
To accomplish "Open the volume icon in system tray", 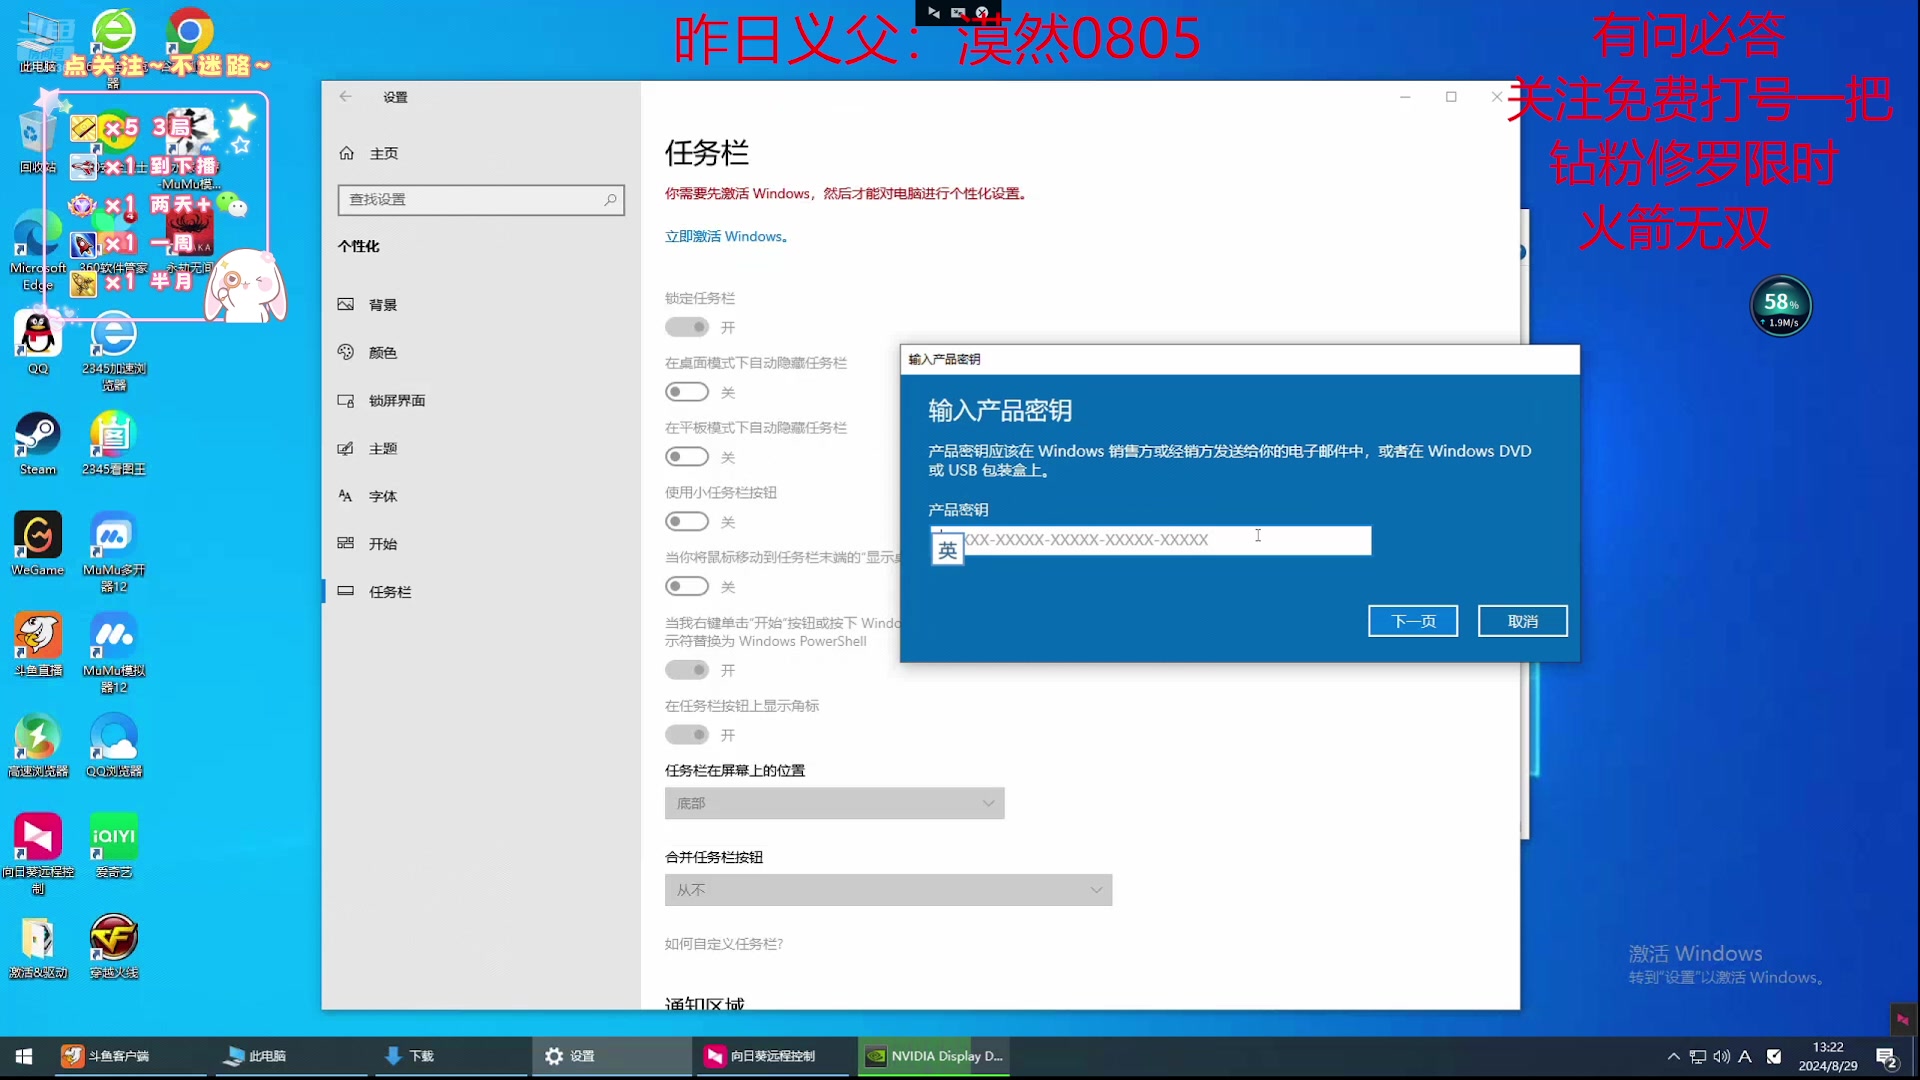I will pyautogui.click(x=1721, y=1056).
